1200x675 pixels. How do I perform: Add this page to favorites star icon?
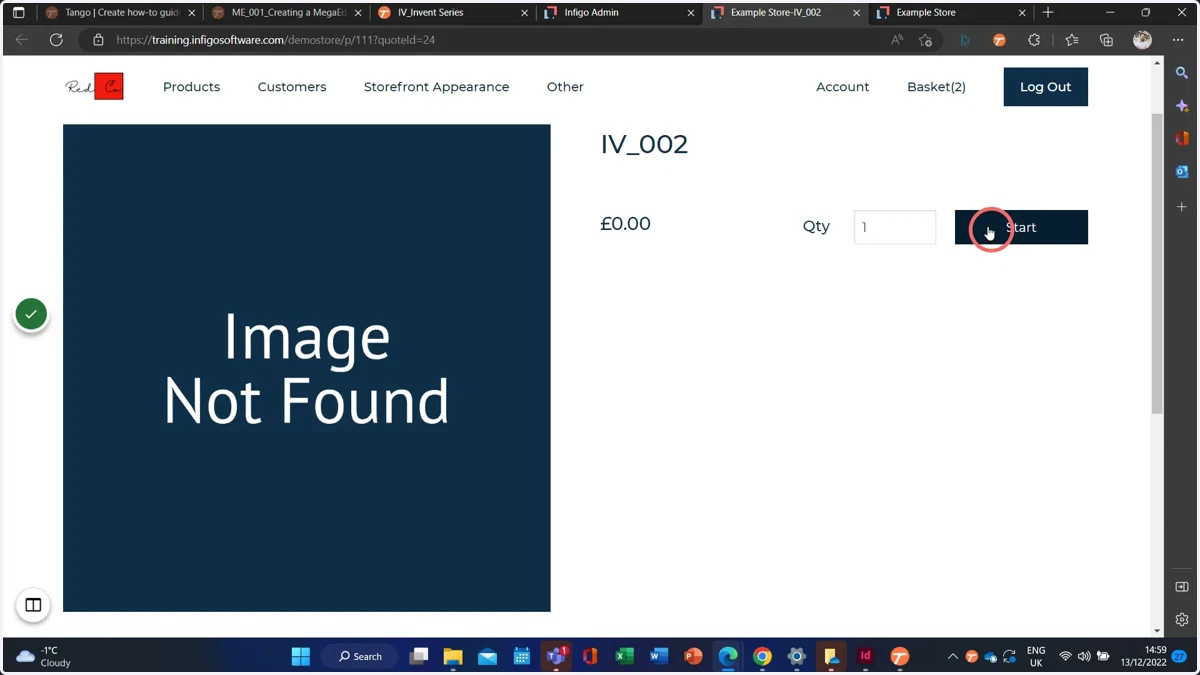(925, 40)
